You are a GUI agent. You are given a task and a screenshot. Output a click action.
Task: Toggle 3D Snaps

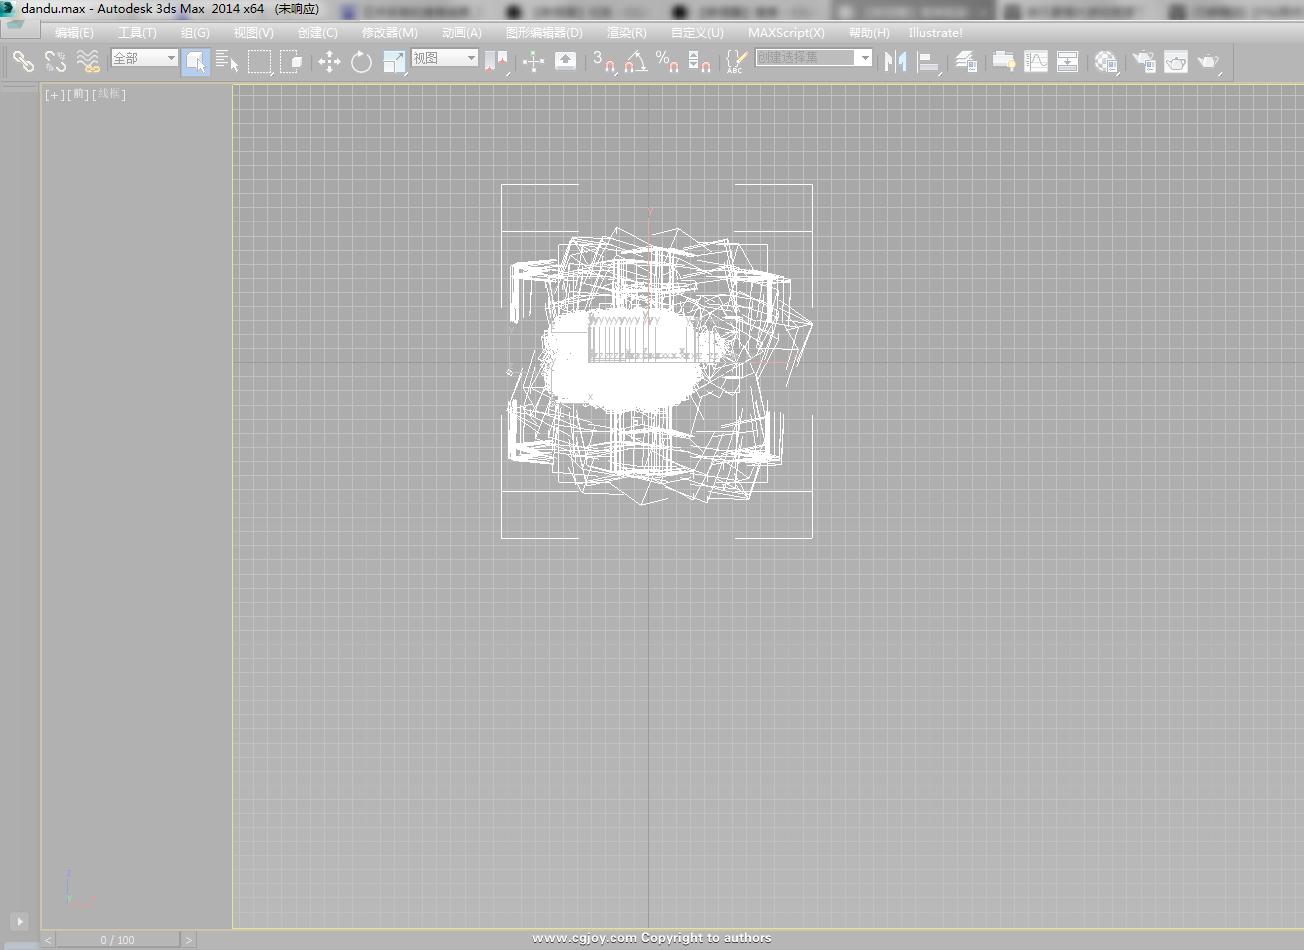coord(604,62)
